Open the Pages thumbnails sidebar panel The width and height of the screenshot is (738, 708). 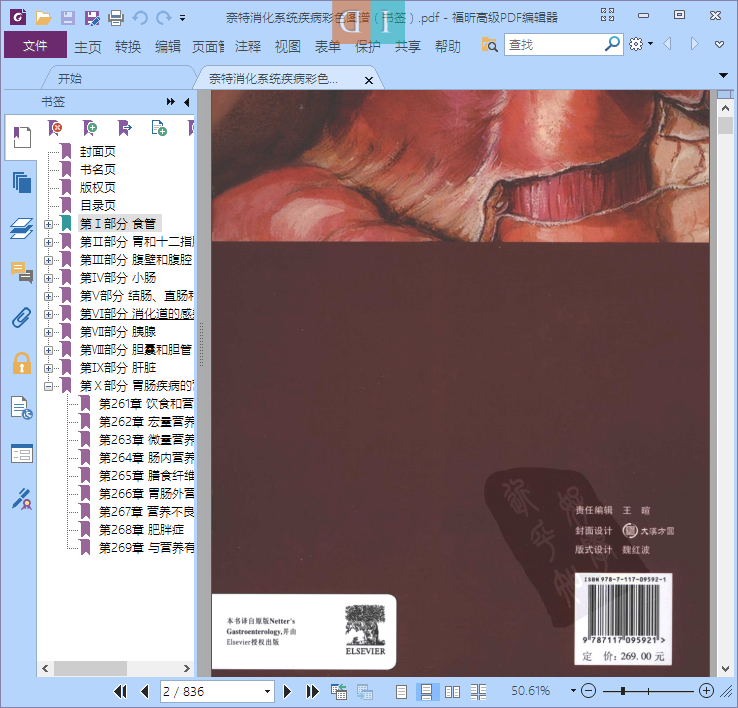(x=22, y=182)
